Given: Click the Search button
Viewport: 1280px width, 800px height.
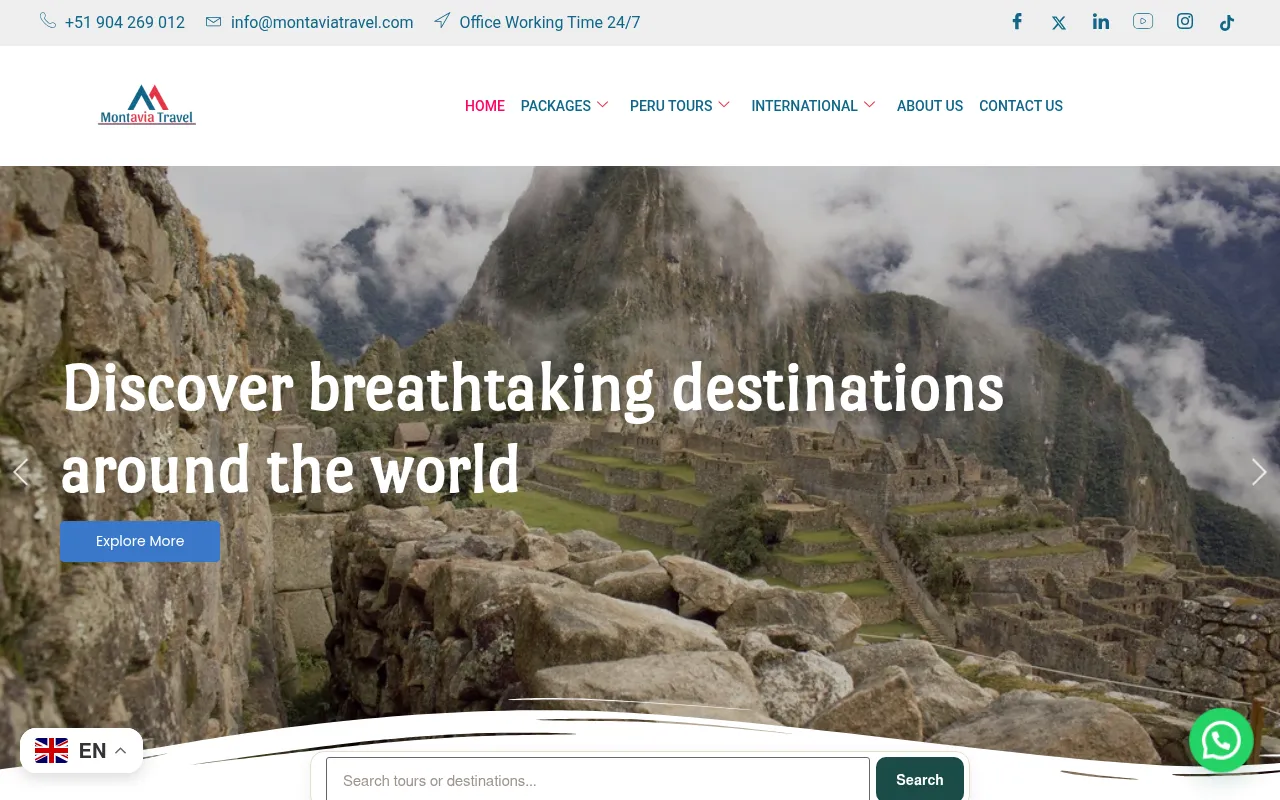Looking at the screenshot, I should click(x=920, y=780).
